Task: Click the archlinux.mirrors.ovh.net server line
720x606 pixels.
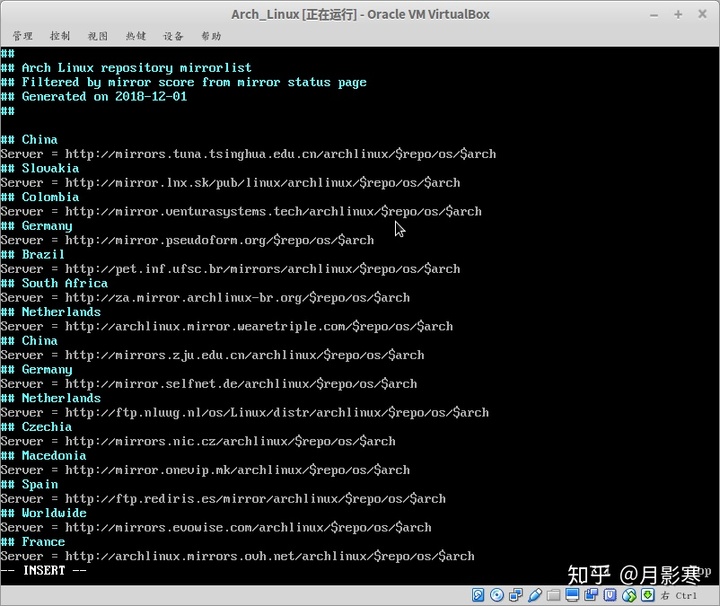Action: coord(237,556)
